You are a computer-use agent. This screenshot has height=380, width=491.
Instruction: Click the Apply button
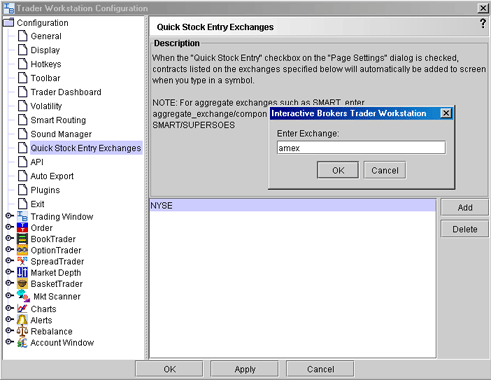pos(245,369)
